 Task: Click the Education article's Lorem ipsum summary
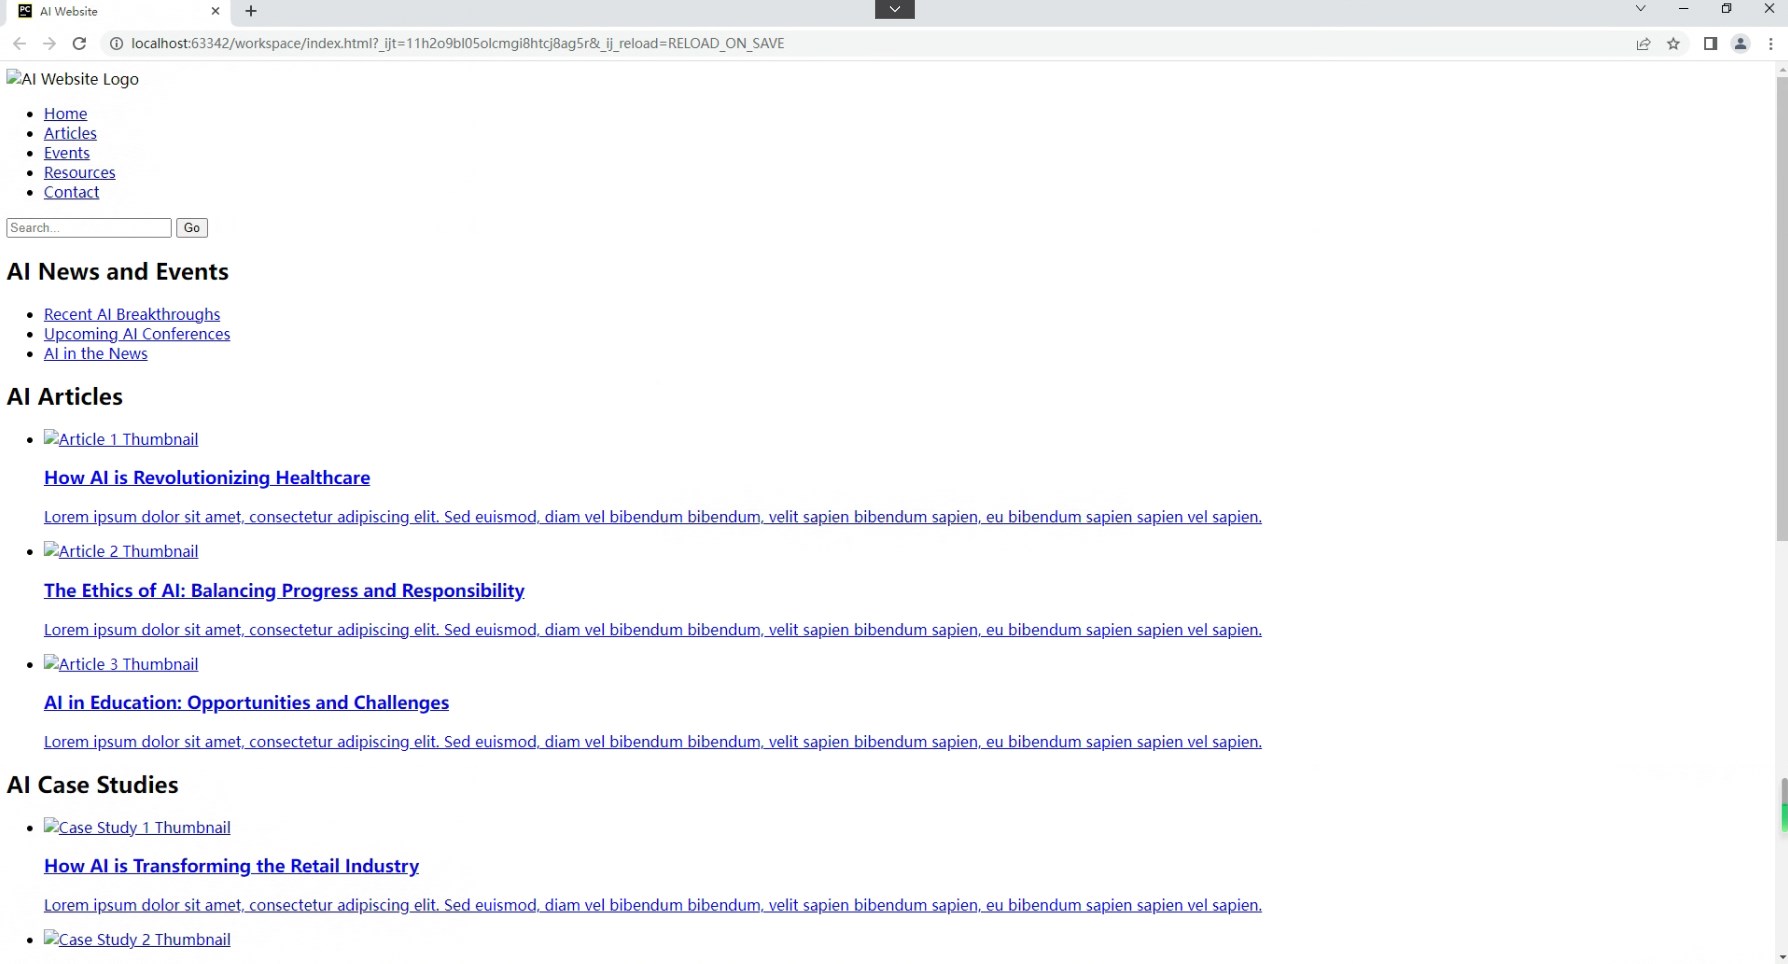653,742
